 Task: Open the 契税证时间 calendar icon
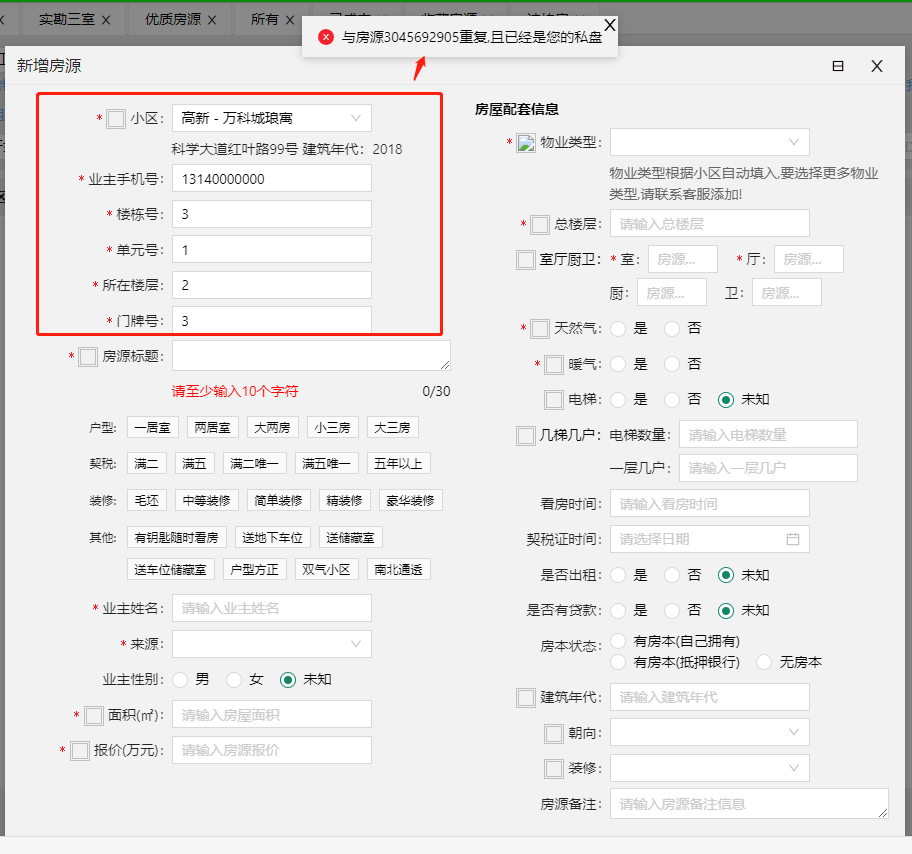[792, 539]
